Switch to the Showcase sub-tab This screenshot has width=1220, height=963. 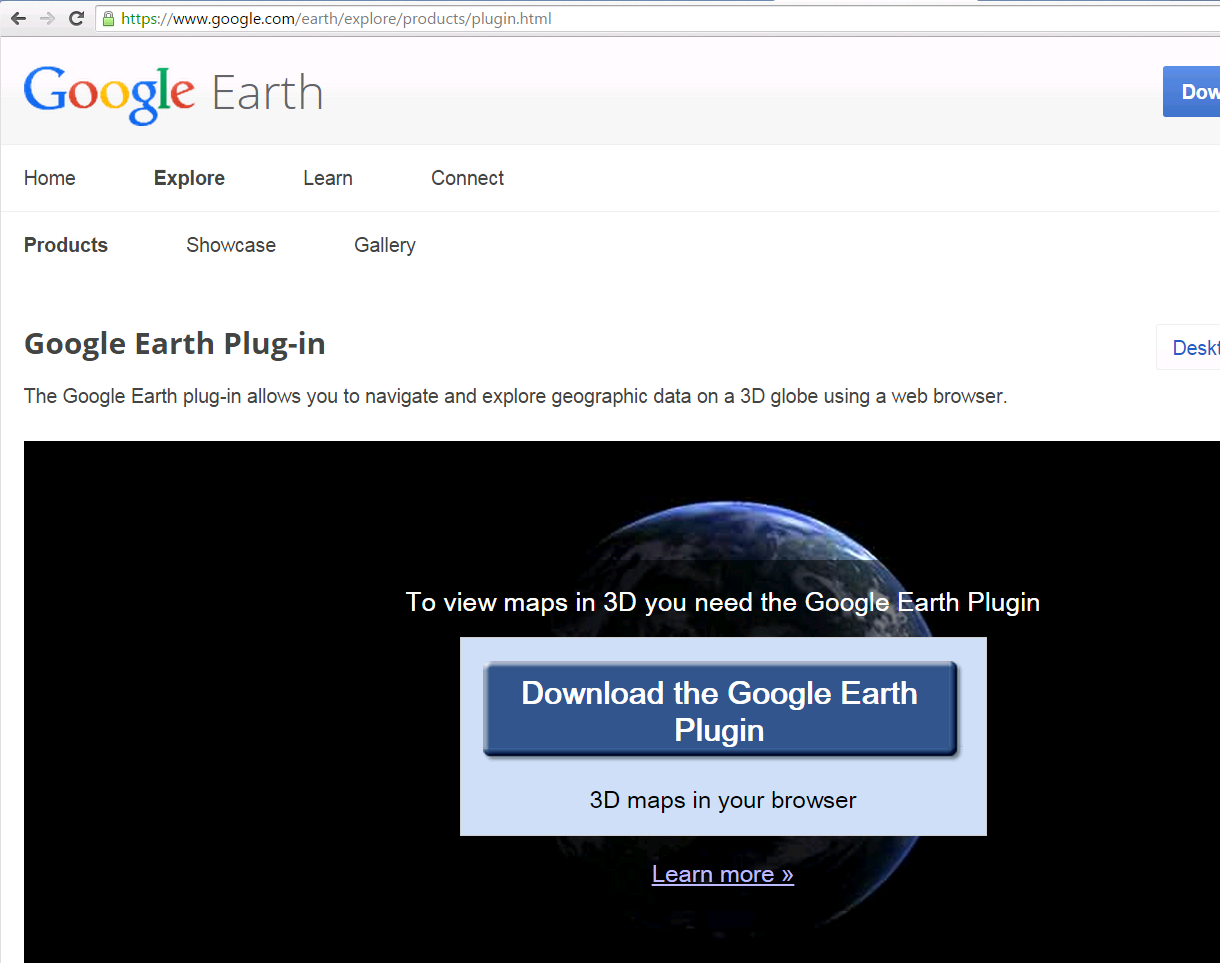[231, 245]
